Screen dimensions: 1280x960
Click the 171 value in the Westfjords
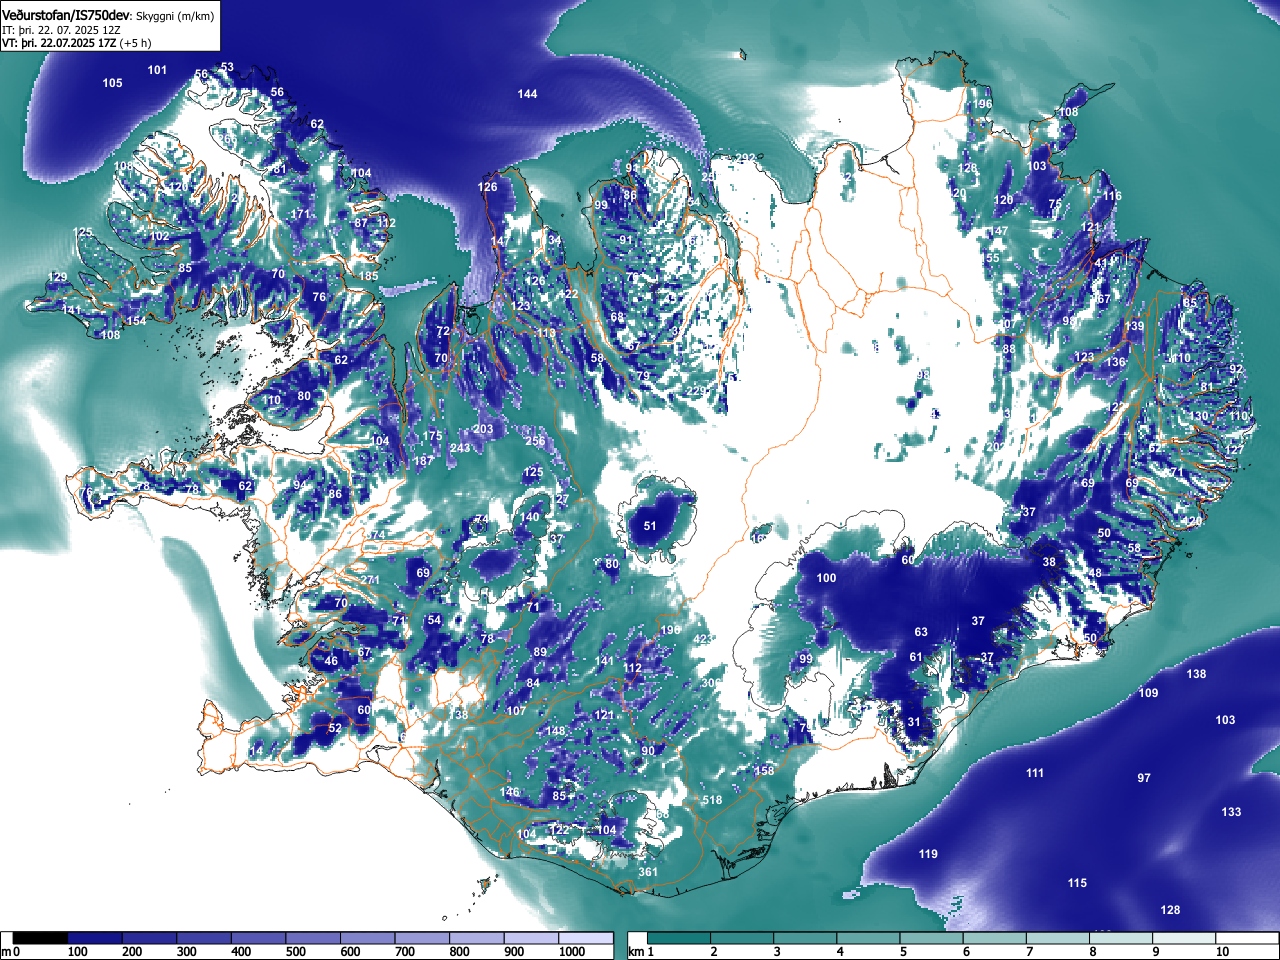point(300,214)
